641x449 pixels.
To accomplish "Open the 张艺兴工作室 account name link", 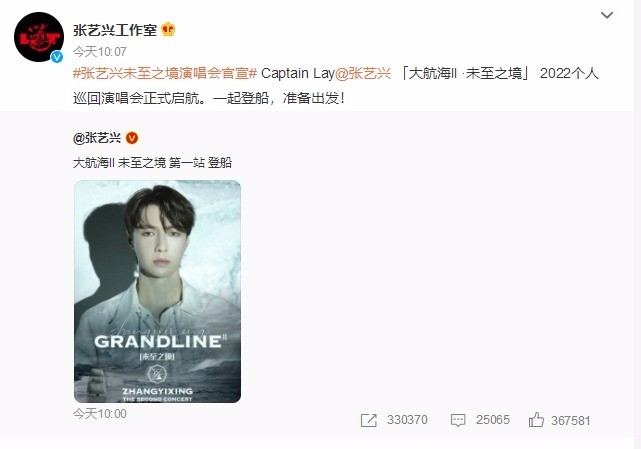I will (115, 30).
